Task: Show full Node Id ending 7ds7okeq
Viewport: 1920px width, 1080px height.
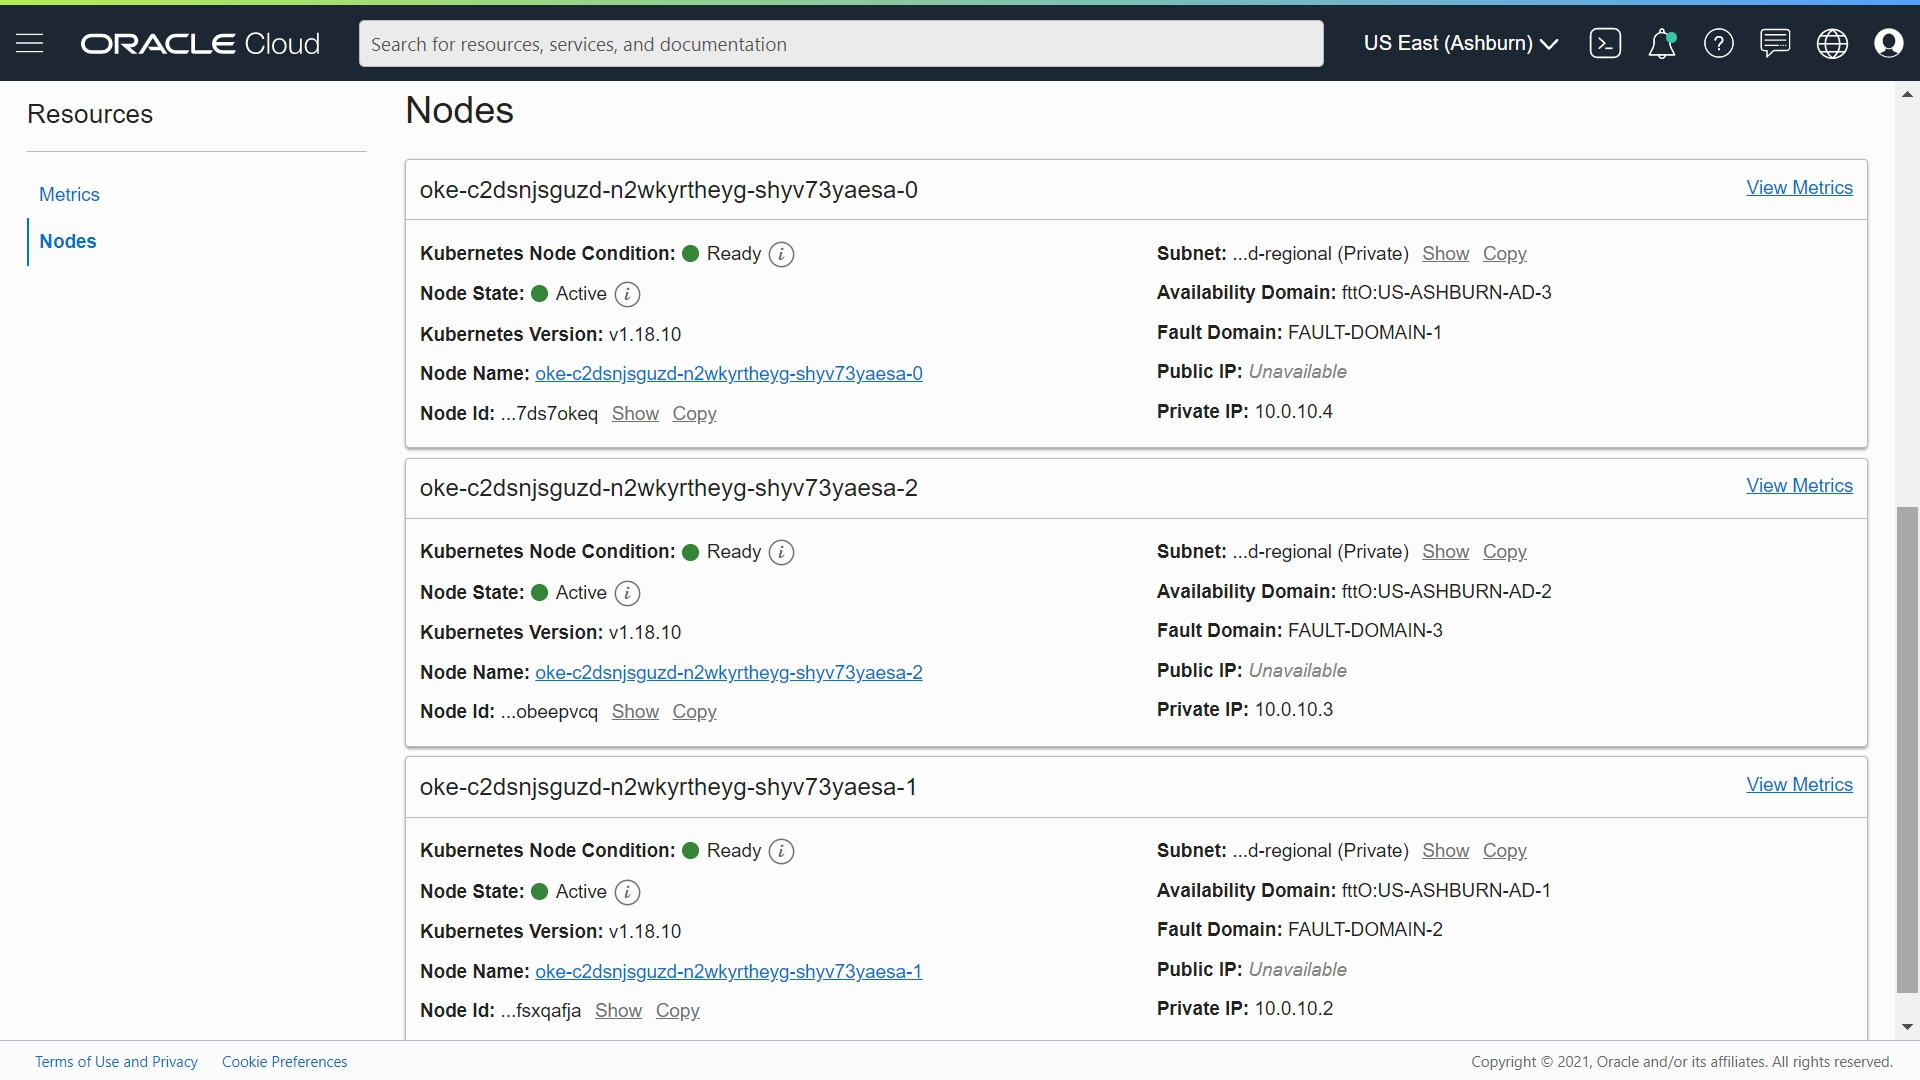Action: click(x=635, y=413)
